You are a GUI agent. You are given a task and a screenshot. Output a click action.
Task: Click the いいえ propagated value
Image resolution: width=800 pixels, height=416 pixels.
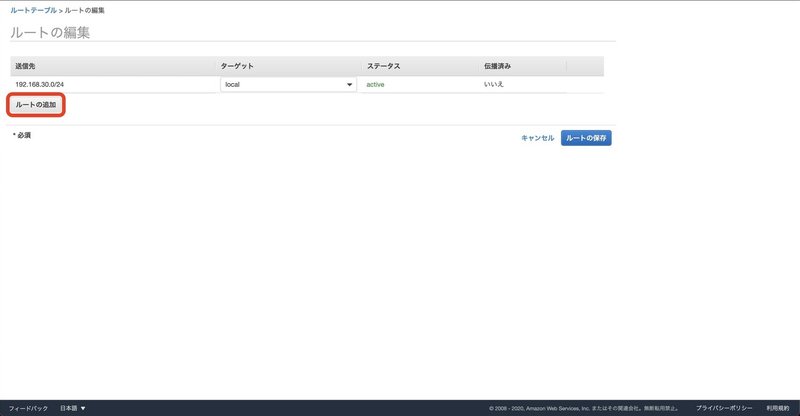click(493, 84)
